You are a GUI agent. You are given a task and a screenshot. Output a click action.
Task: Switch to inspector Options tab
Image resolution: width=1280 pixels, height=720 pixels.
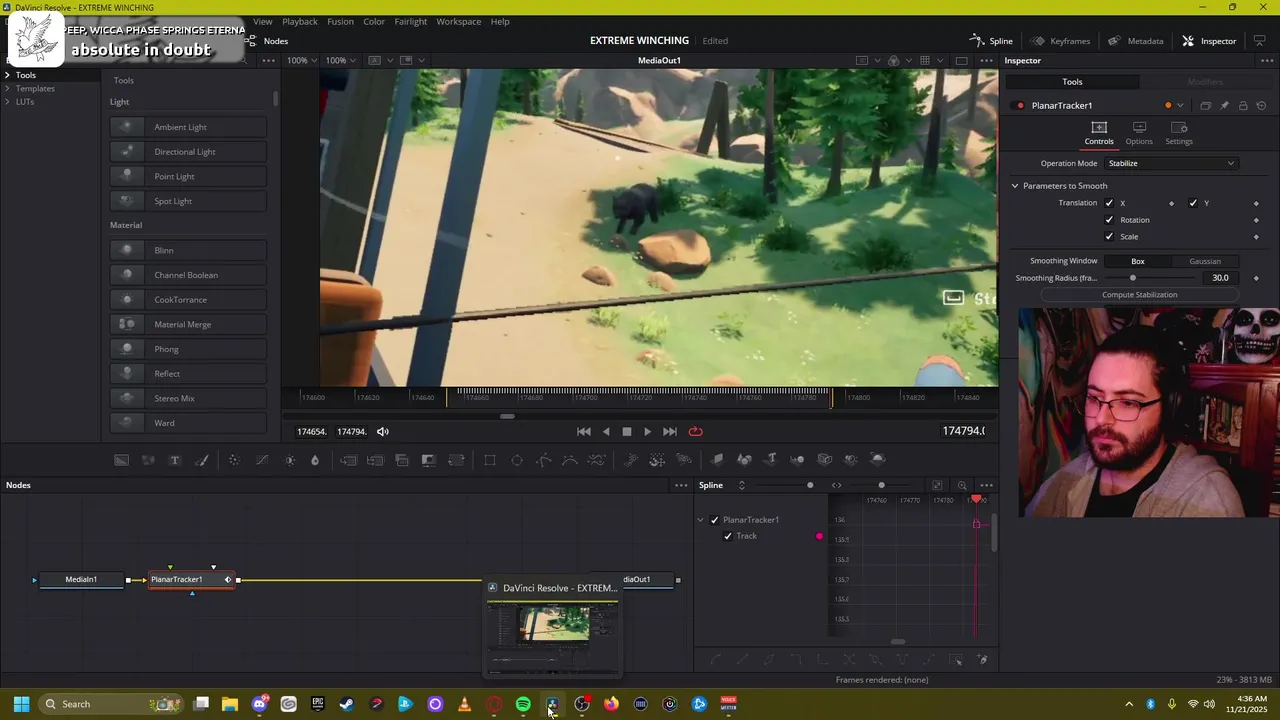tap(1139, 133)
